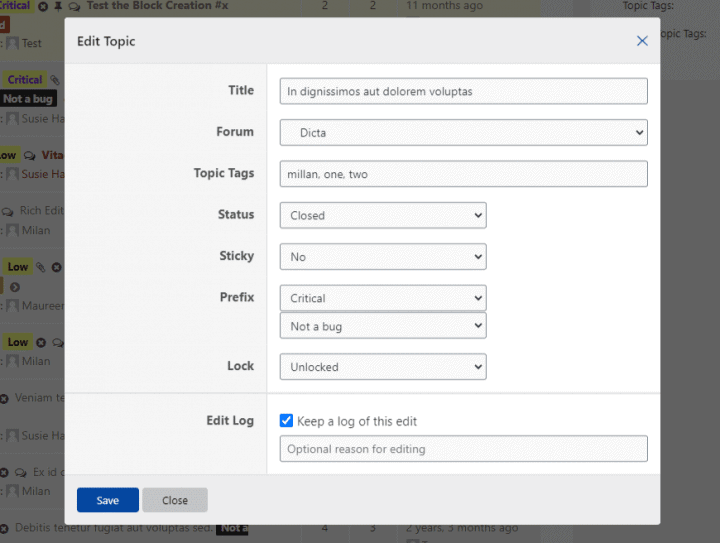Click Milan's avatar under Rich Edit topic

click(13, 230)
